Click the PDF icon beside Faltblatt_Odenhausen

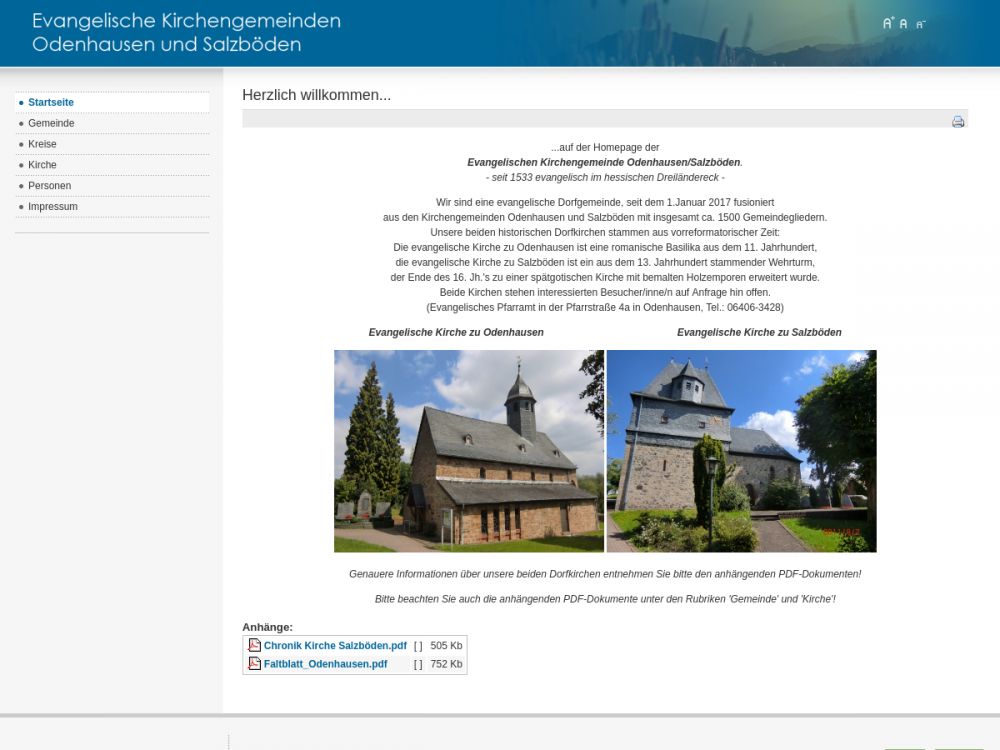point(254,664)
